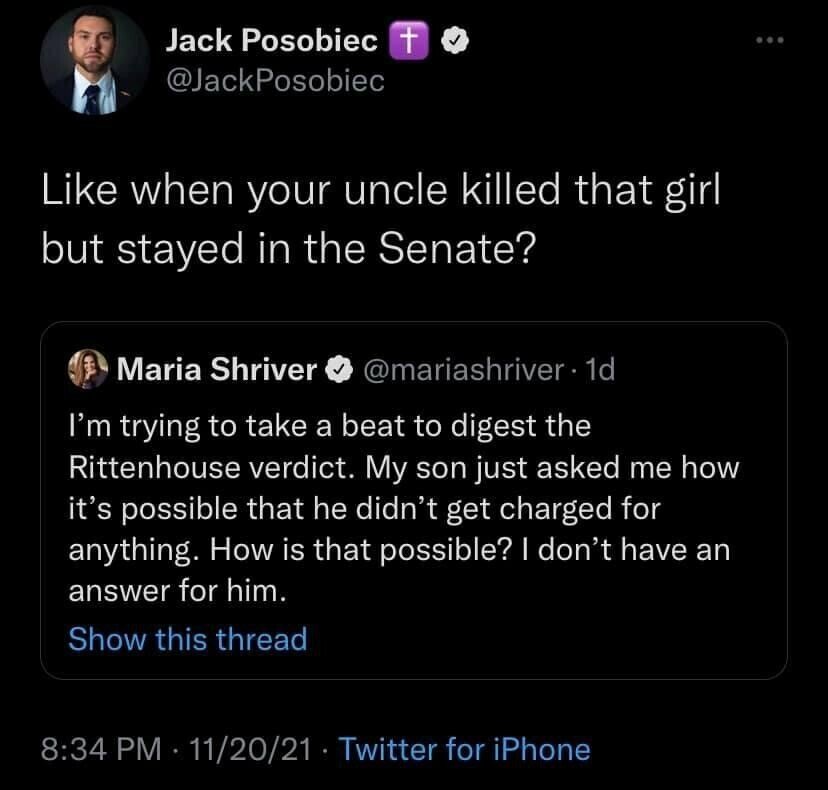Screen dimensions: 828x790
Task: Expand with the Show this thread link
Action: pyautogui.click(x=187, y=639)
